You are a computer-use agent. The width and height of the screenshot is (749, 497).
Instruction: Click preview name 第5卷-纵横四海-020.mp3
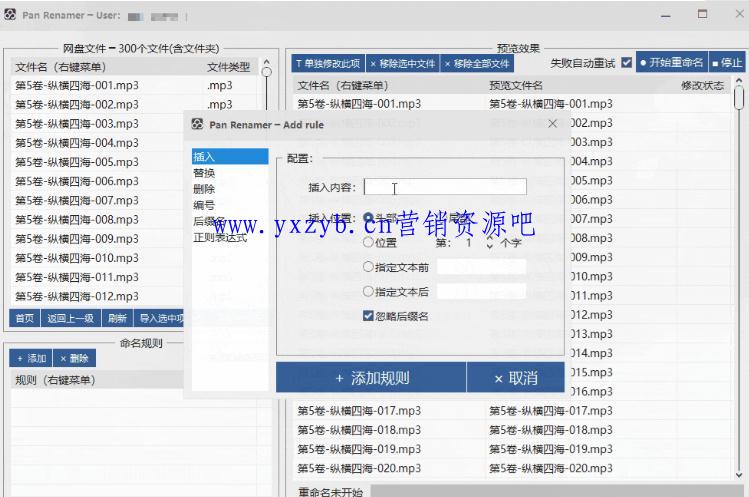551,468
